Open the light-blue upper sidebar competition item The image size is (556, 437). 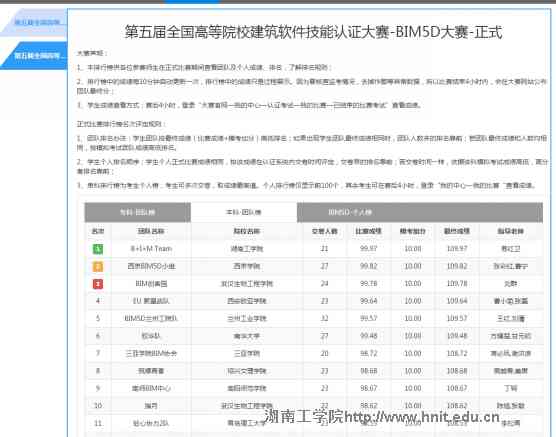click(x=35, y=23)
